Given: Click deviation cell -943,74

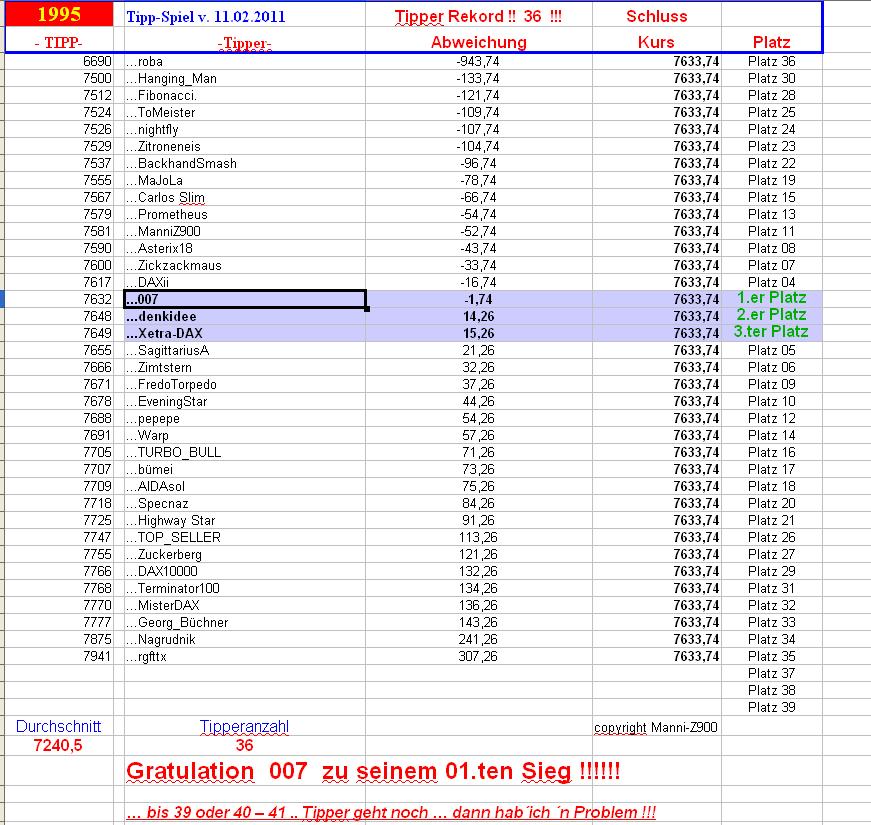Looking at the screenshot, I should [478, 61].
